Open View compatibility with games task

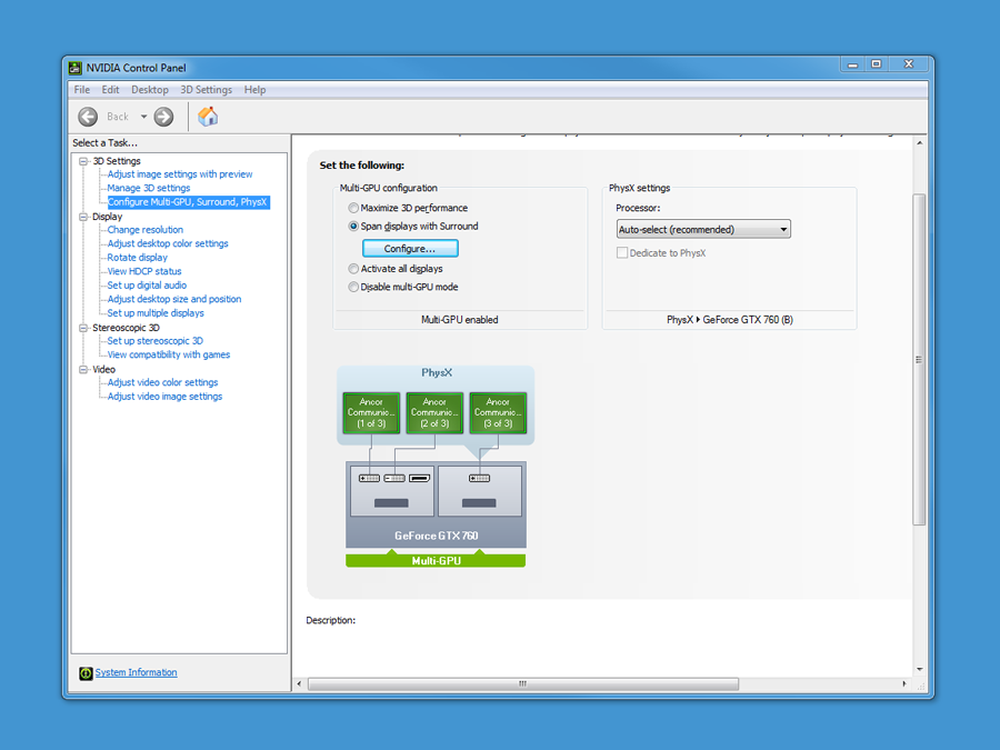[168, 355]
